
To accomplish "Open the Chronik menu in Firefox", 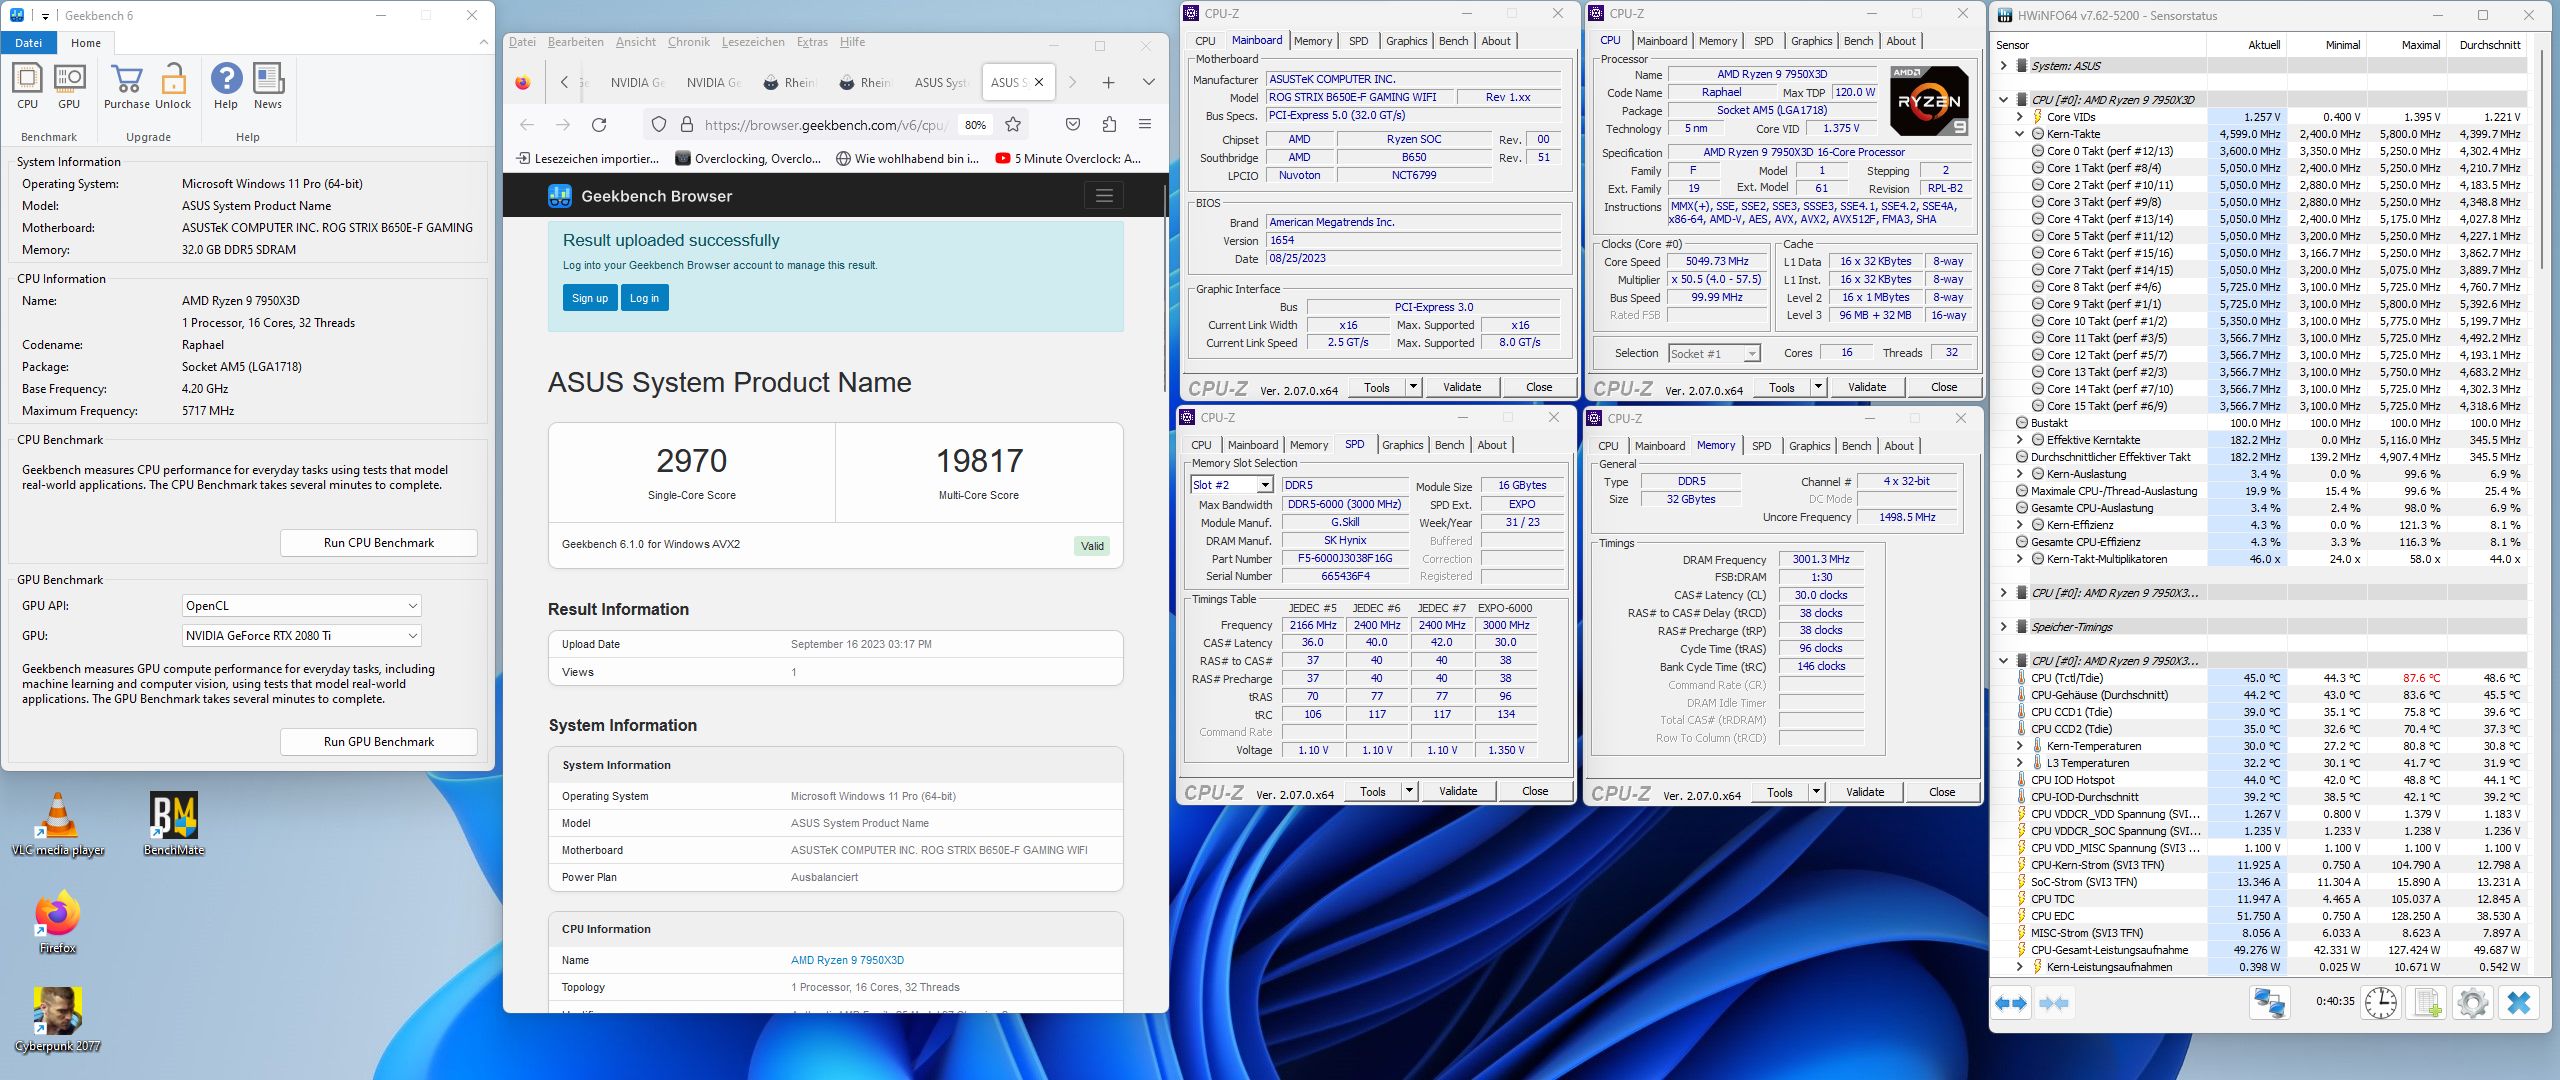I will [688, 42].
